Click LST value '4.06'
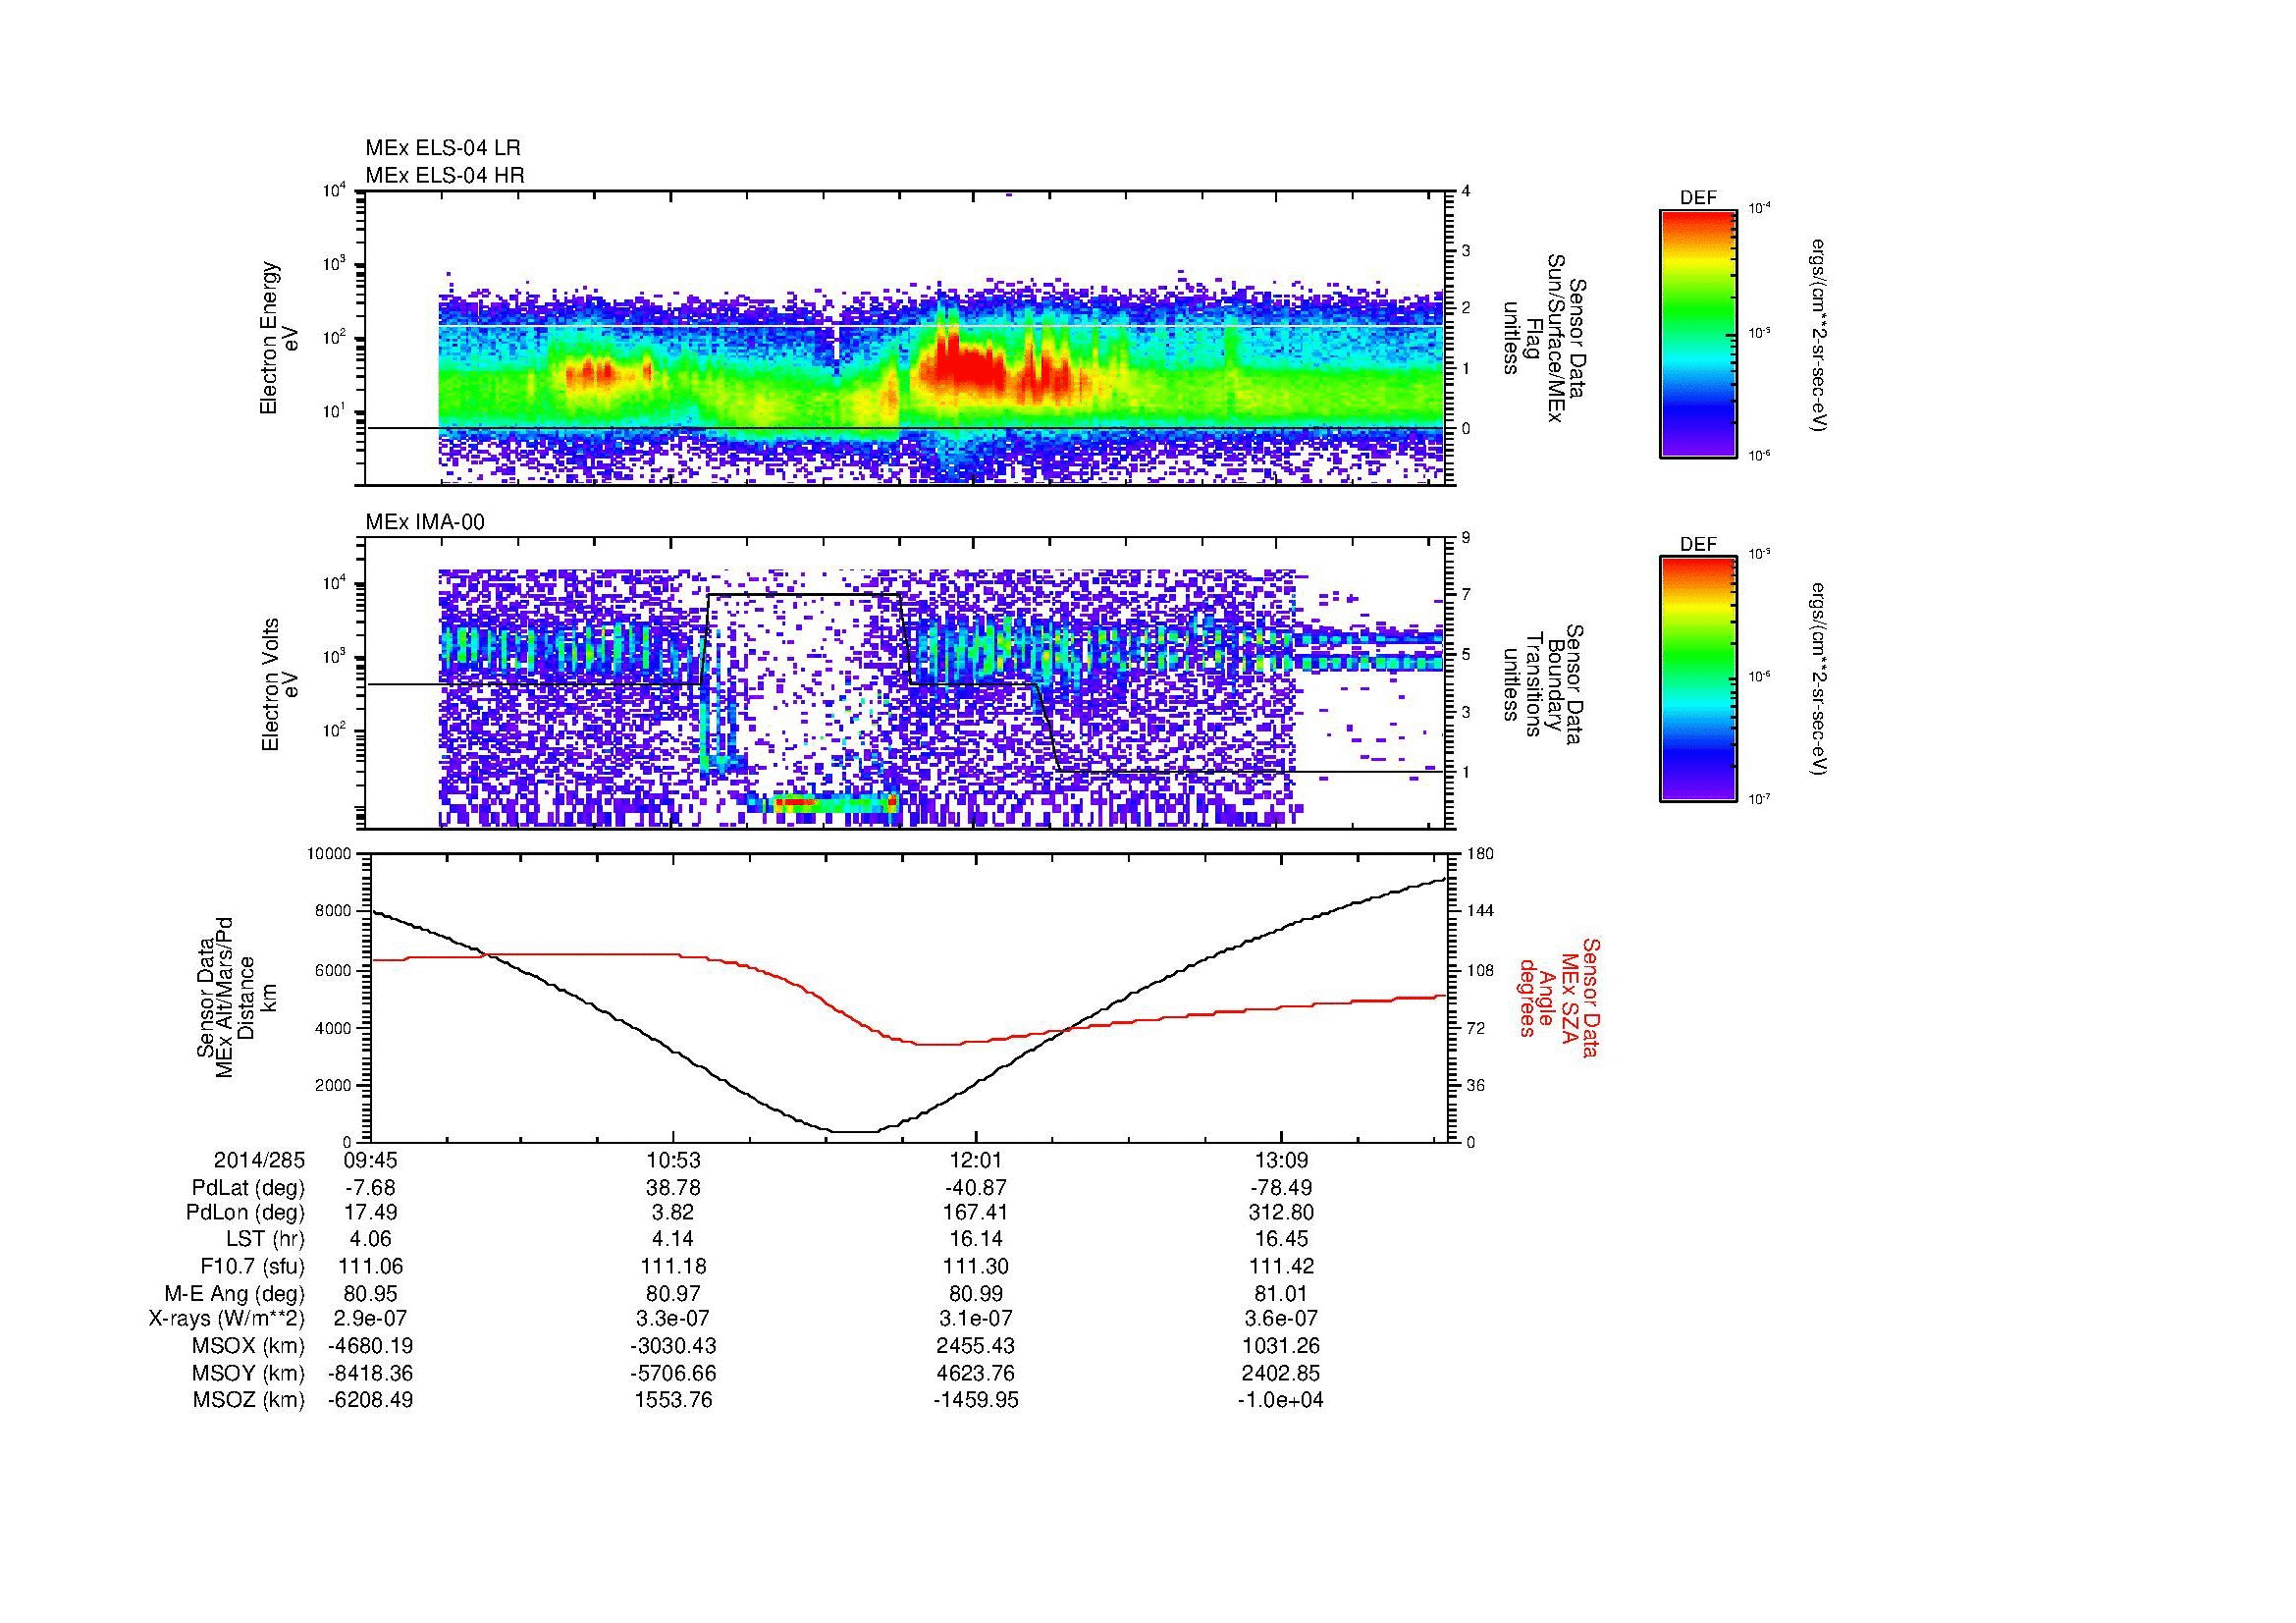This screenshot has height=1623, width=2296. [370, 1239]
